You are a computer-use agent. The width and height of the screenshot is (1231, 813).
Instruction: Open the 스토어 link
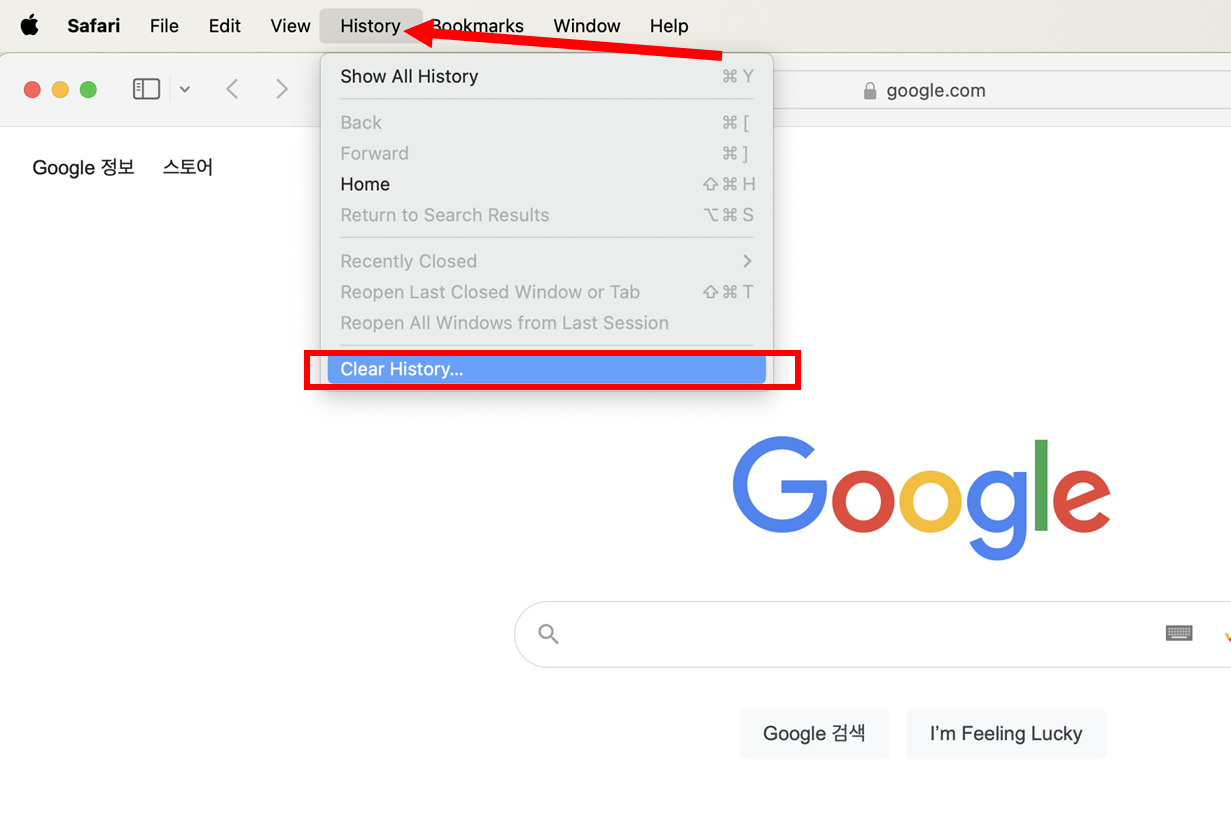[188, 167]
